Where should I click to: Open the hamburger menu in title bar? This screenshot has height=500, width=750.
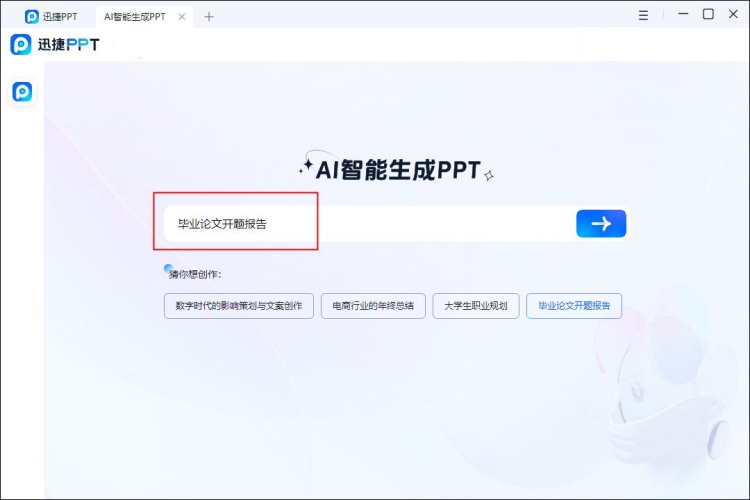click(643, 15)
